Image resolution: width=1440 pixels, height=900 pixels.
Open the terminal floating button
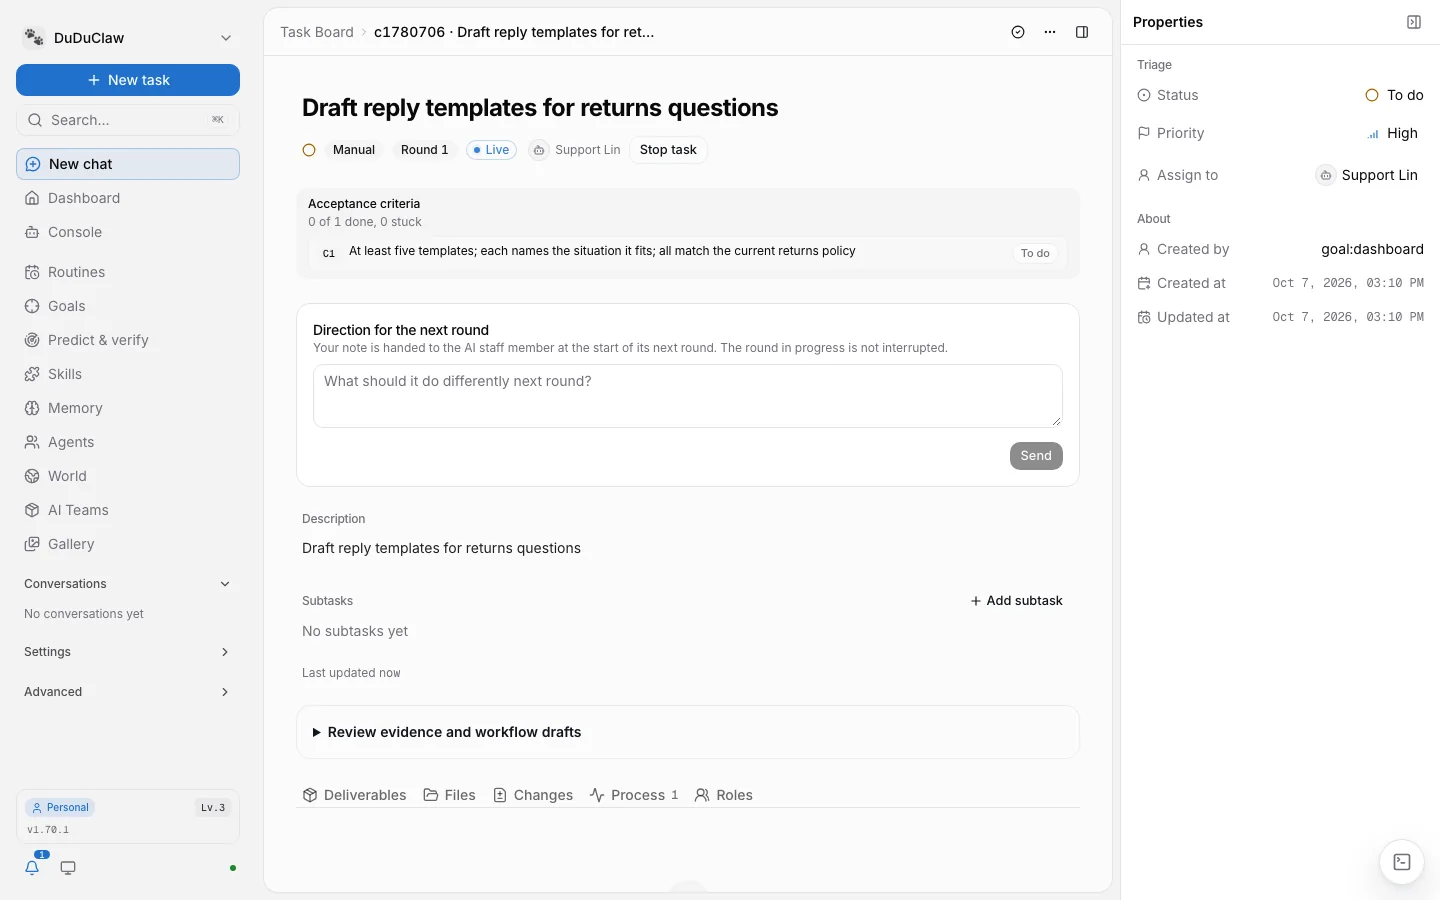(x=1402, y=862)
